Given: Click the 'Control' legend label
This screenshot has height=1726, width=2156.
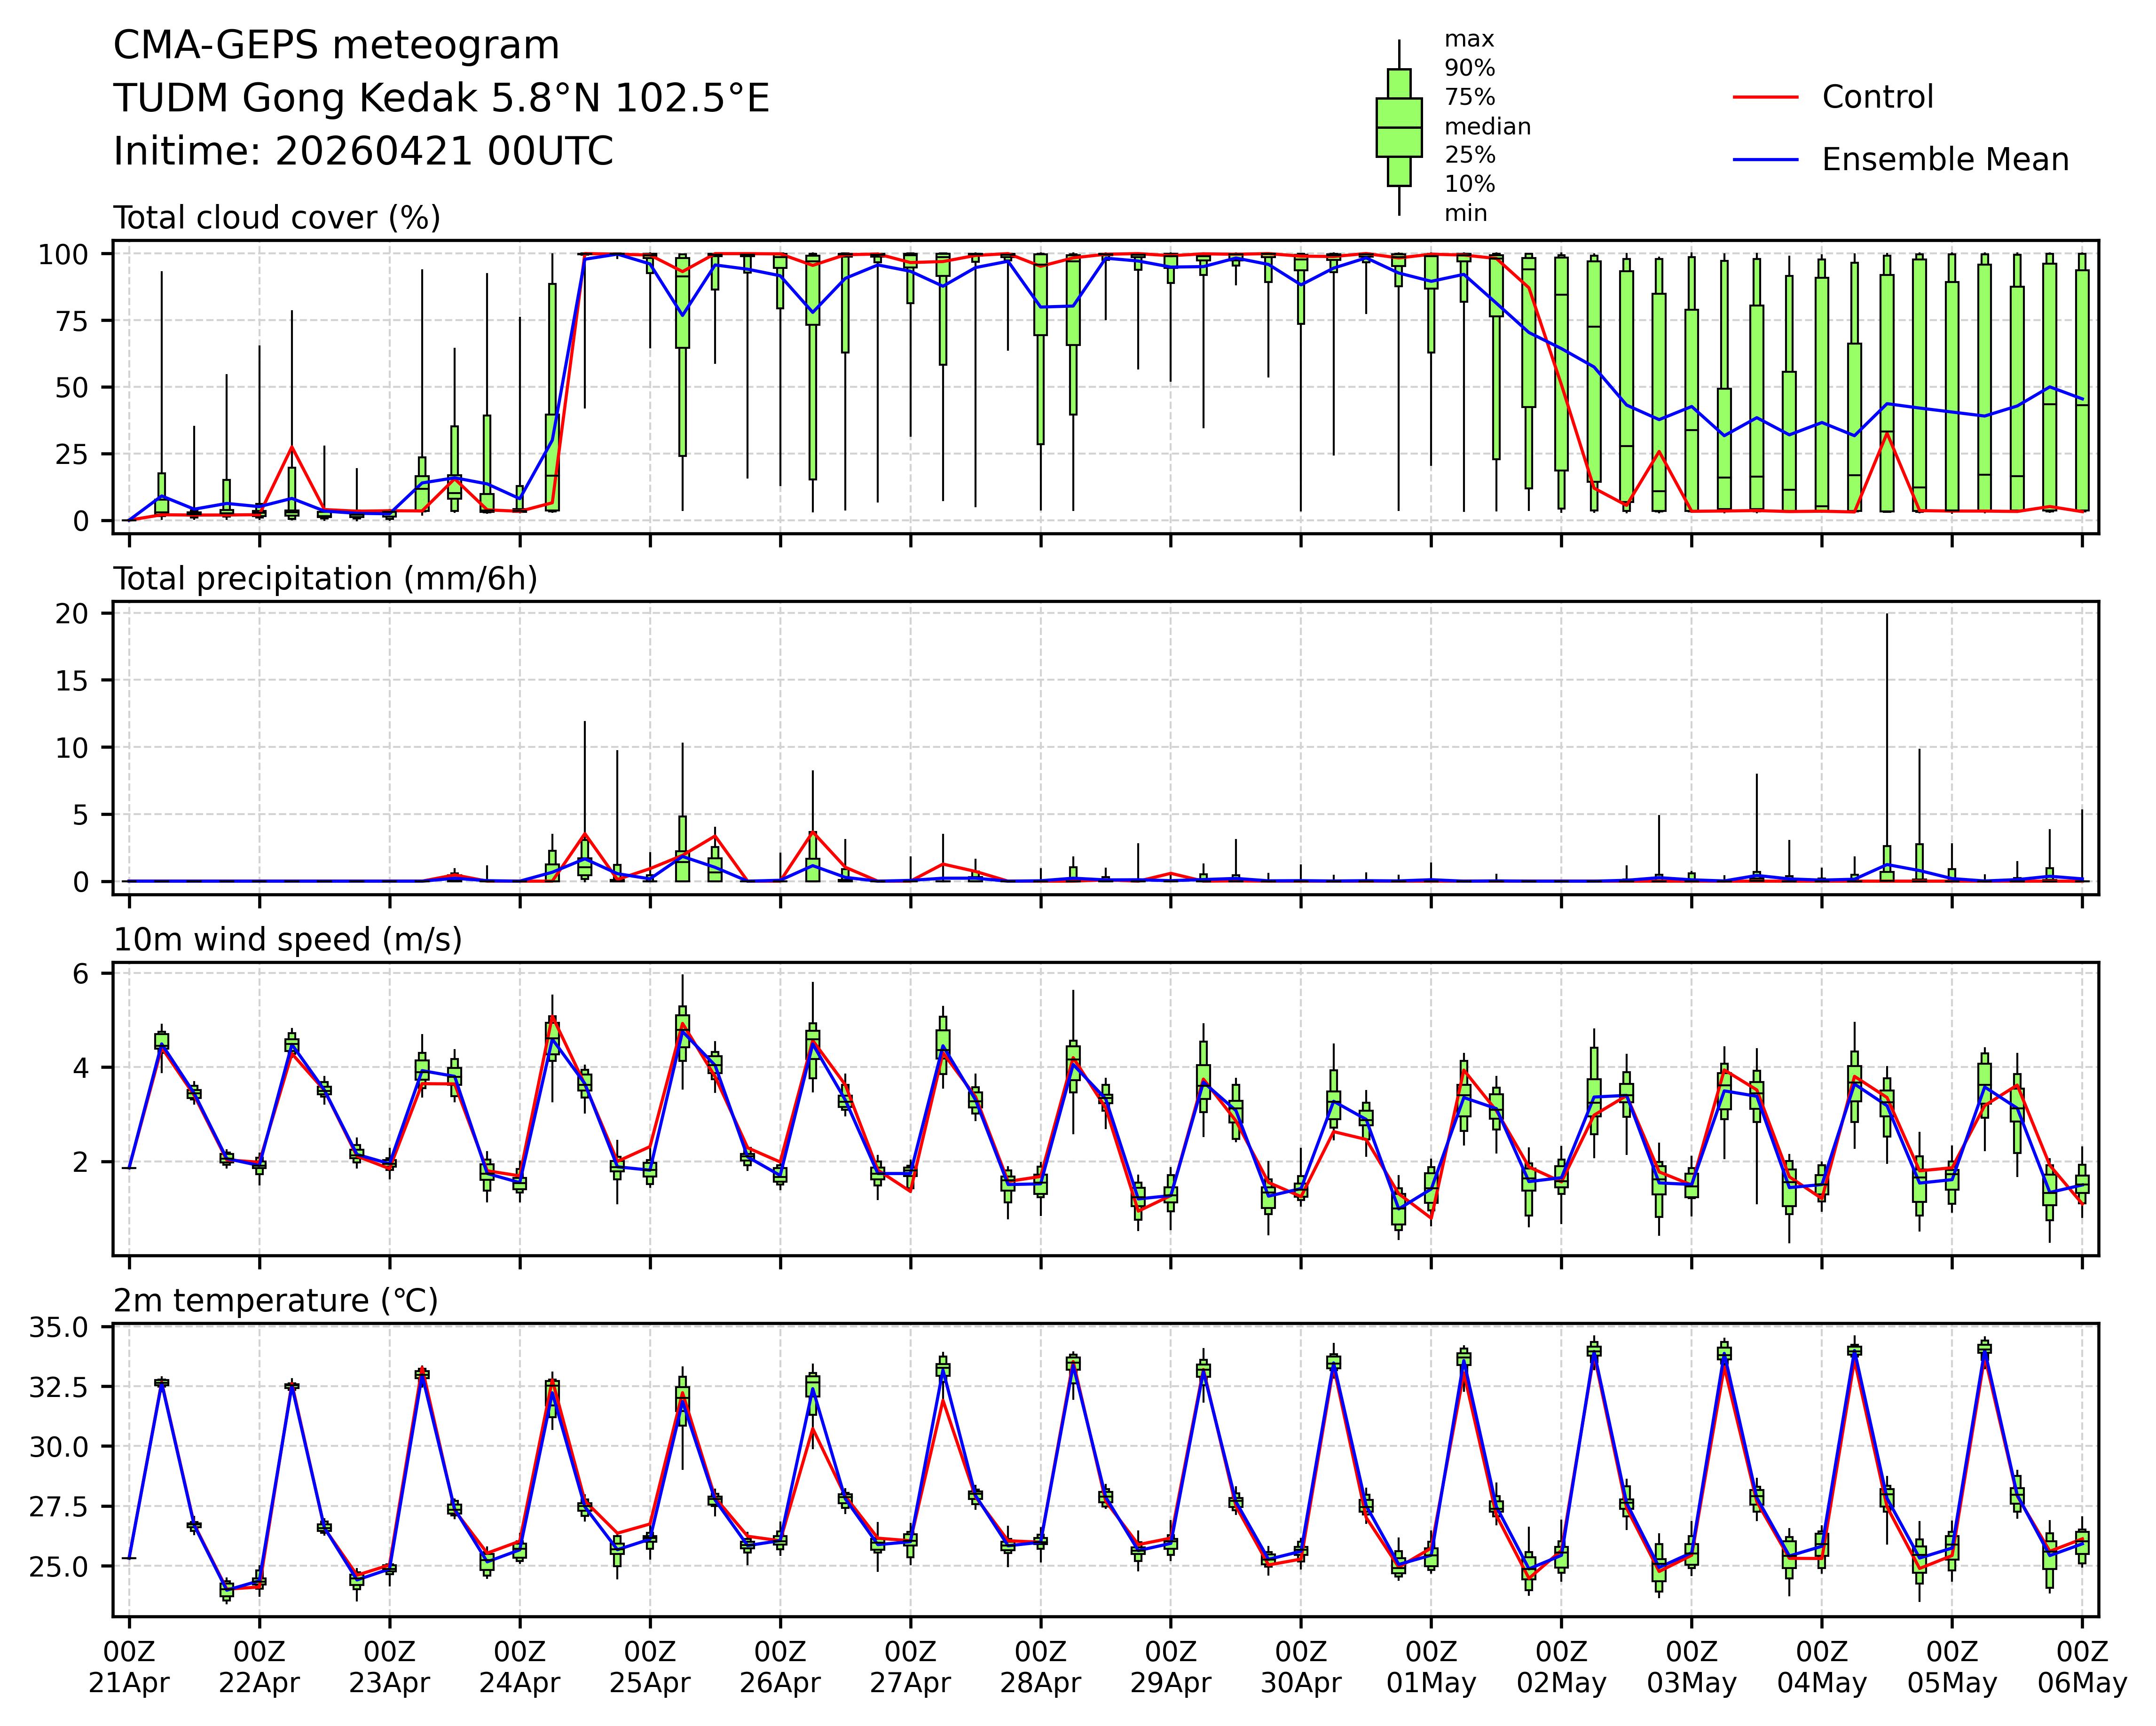Looking at the screenshot, I should [x=1877, y=97].
